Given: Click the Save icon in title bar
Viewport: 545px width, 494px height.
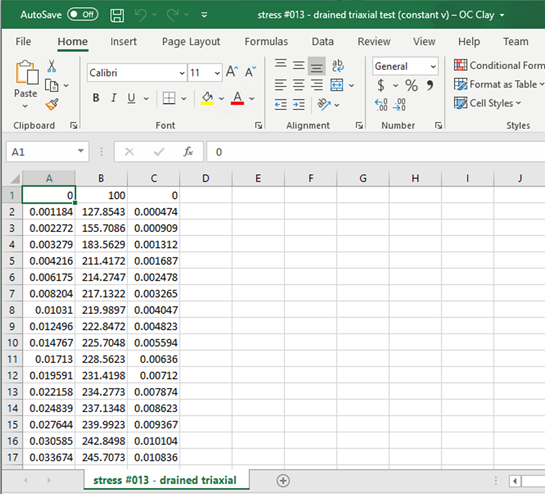Looking at the screenshot, I should coord(117,15).
